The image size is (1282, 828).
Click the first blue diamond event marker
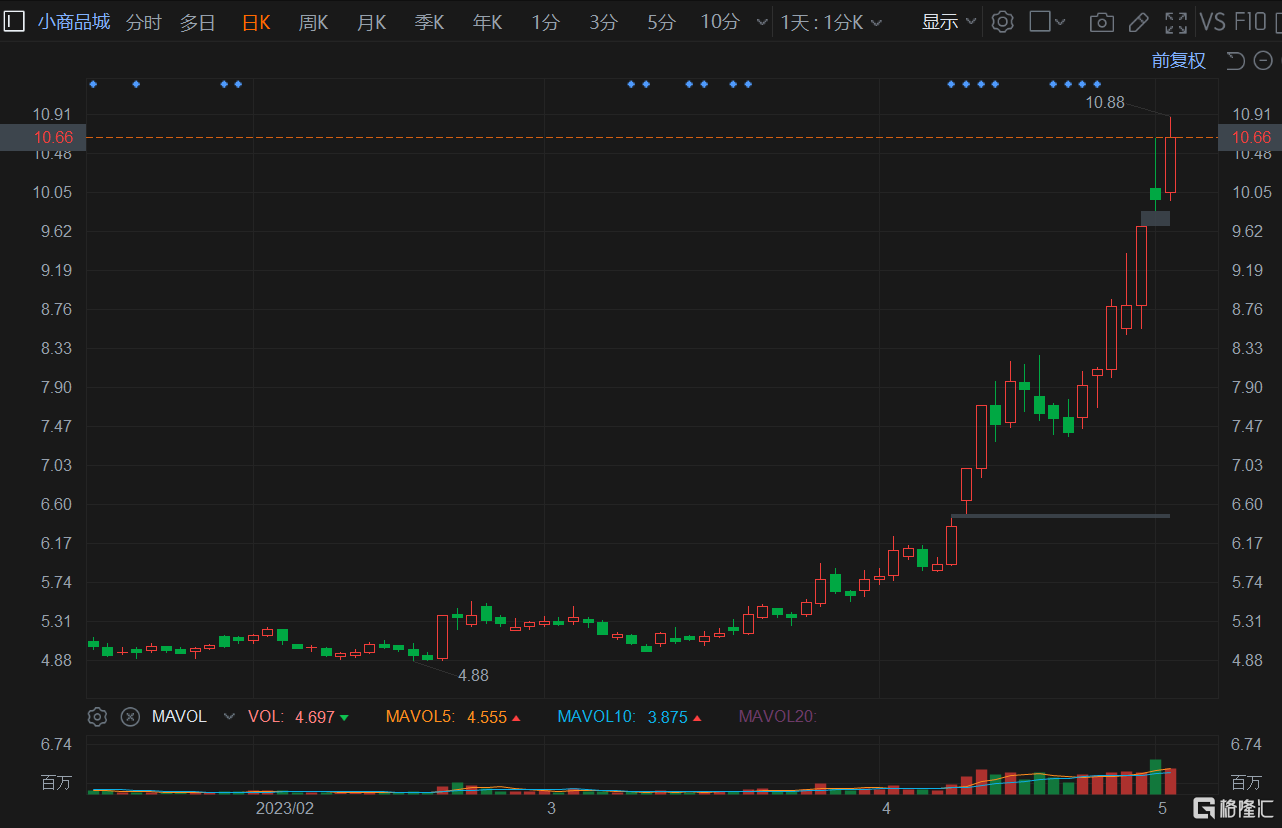click(93, 84)
